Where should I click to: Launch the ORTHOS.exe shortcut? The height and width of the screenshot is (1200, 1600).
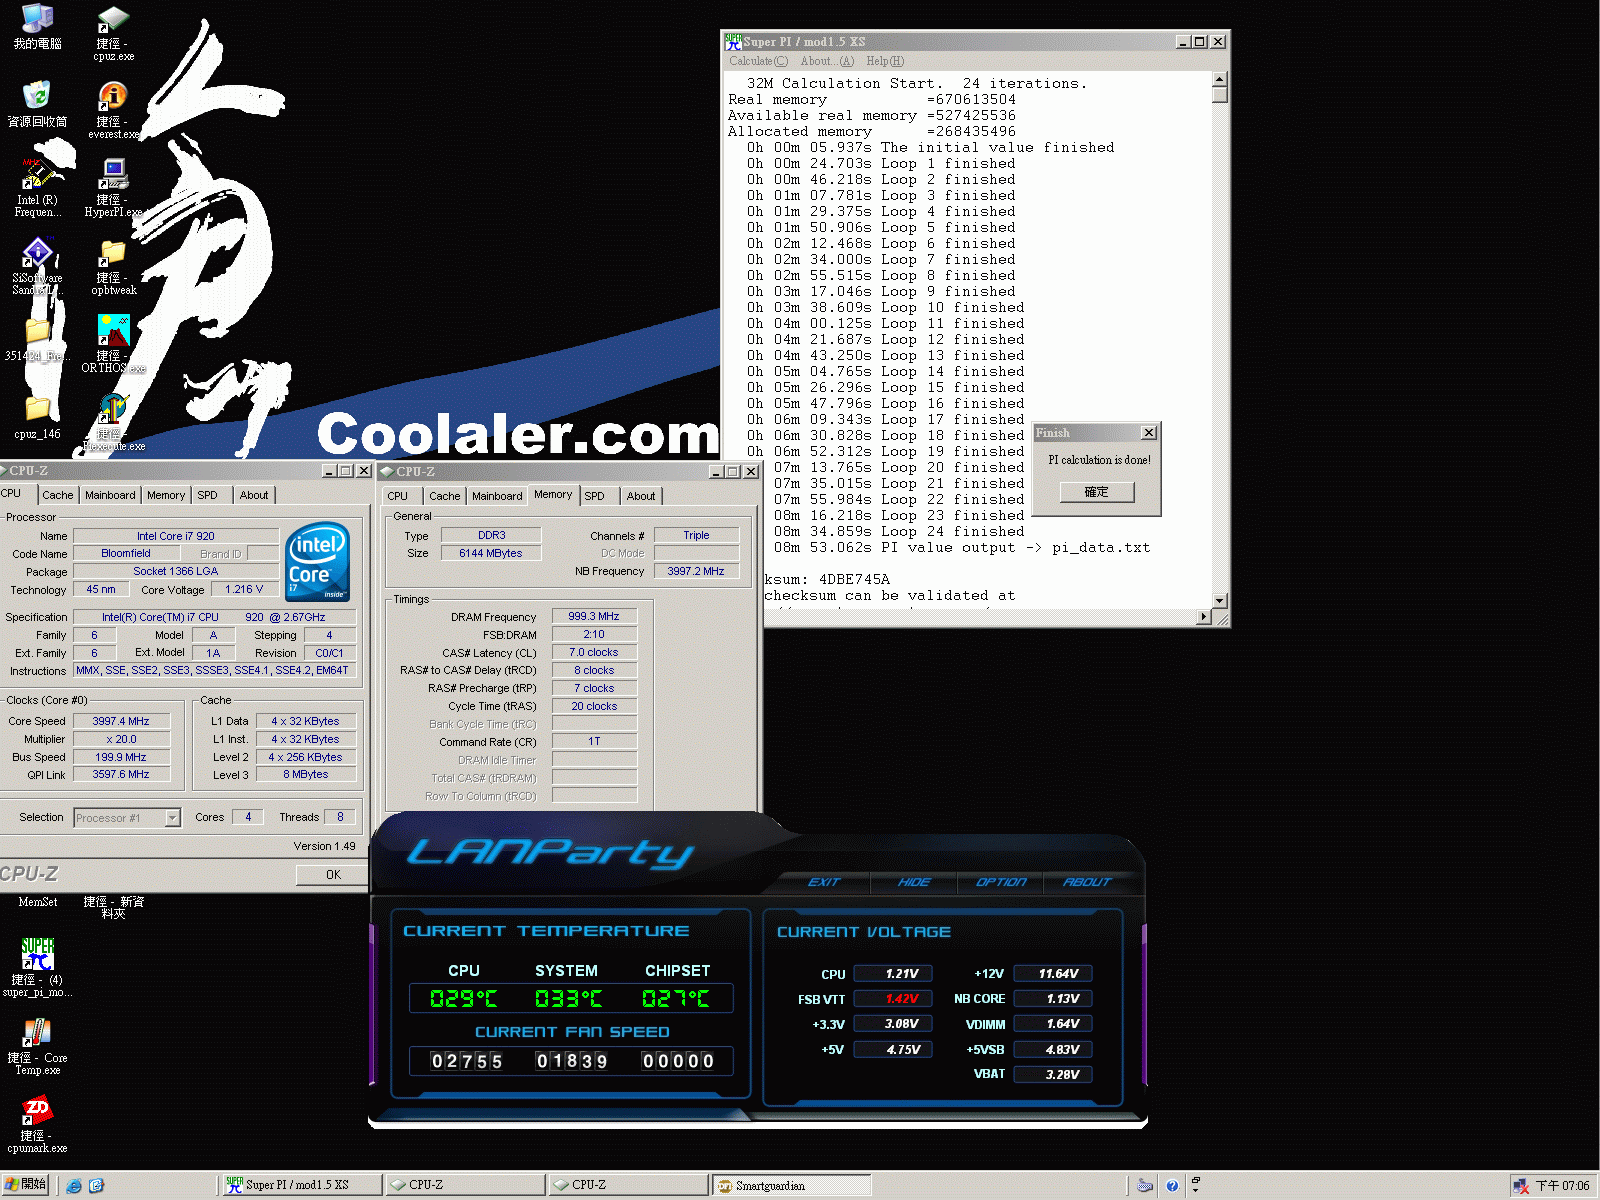113,344
